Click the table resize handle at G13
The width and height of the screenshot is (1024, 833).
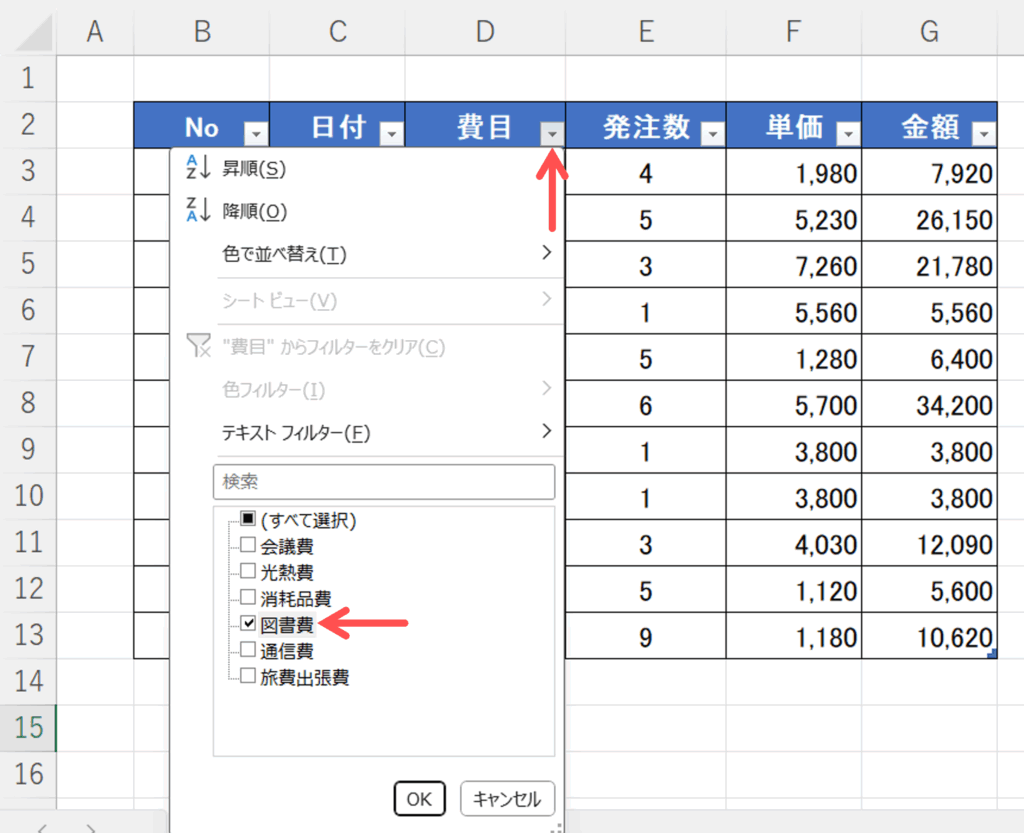pyautogui.click(x=991, y=654)
